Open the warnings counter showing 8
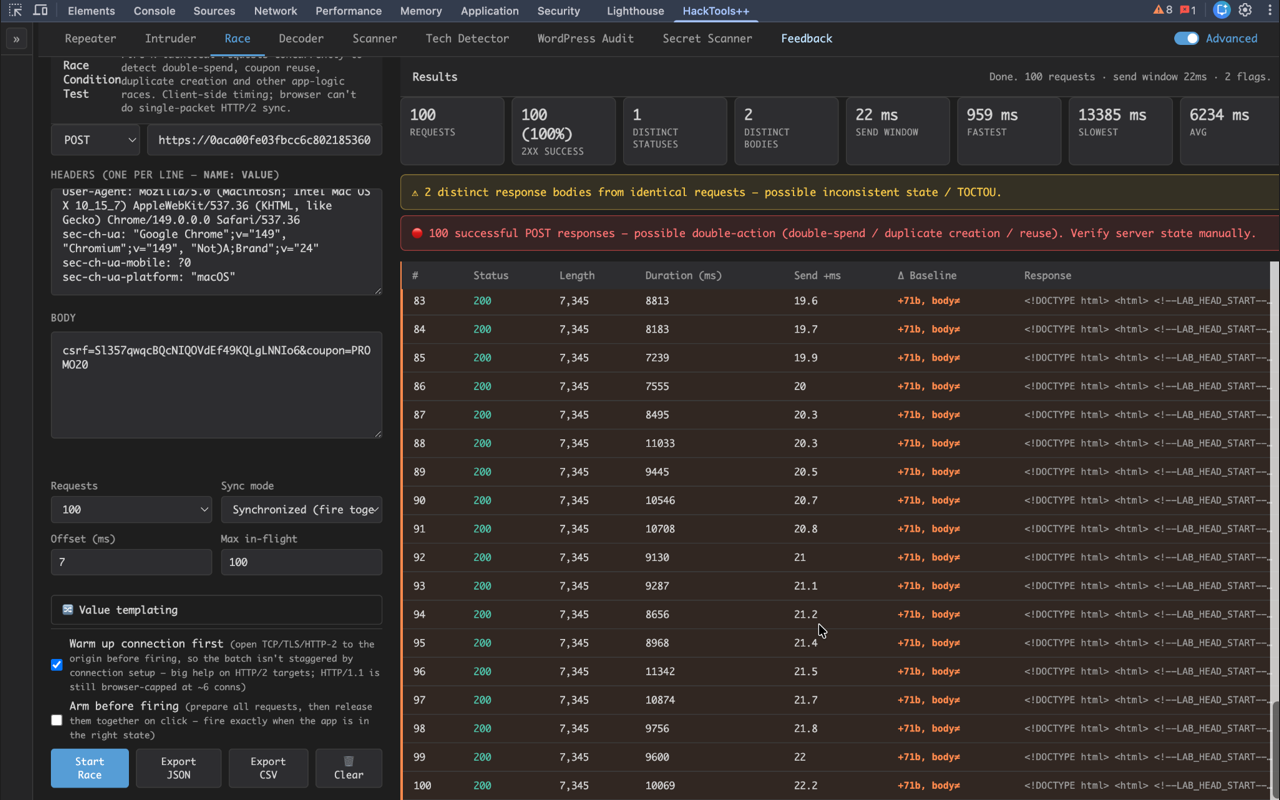This screenshot has width=1280, height=800. click(1163, 11)
